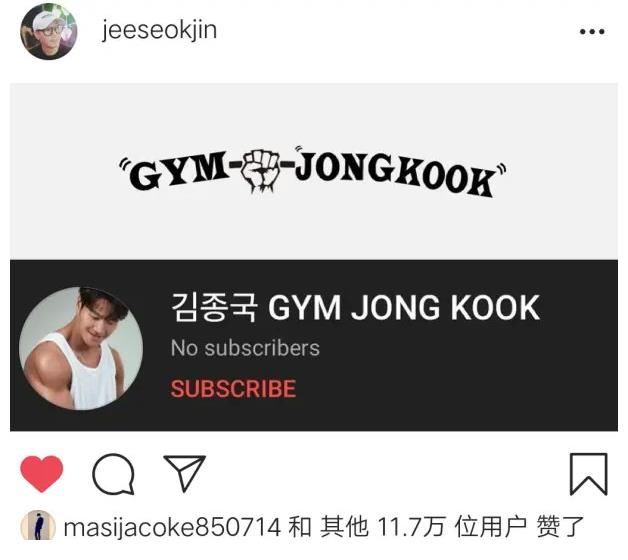Click the channel avatar of man in tank top

click(x=81, y=348)
